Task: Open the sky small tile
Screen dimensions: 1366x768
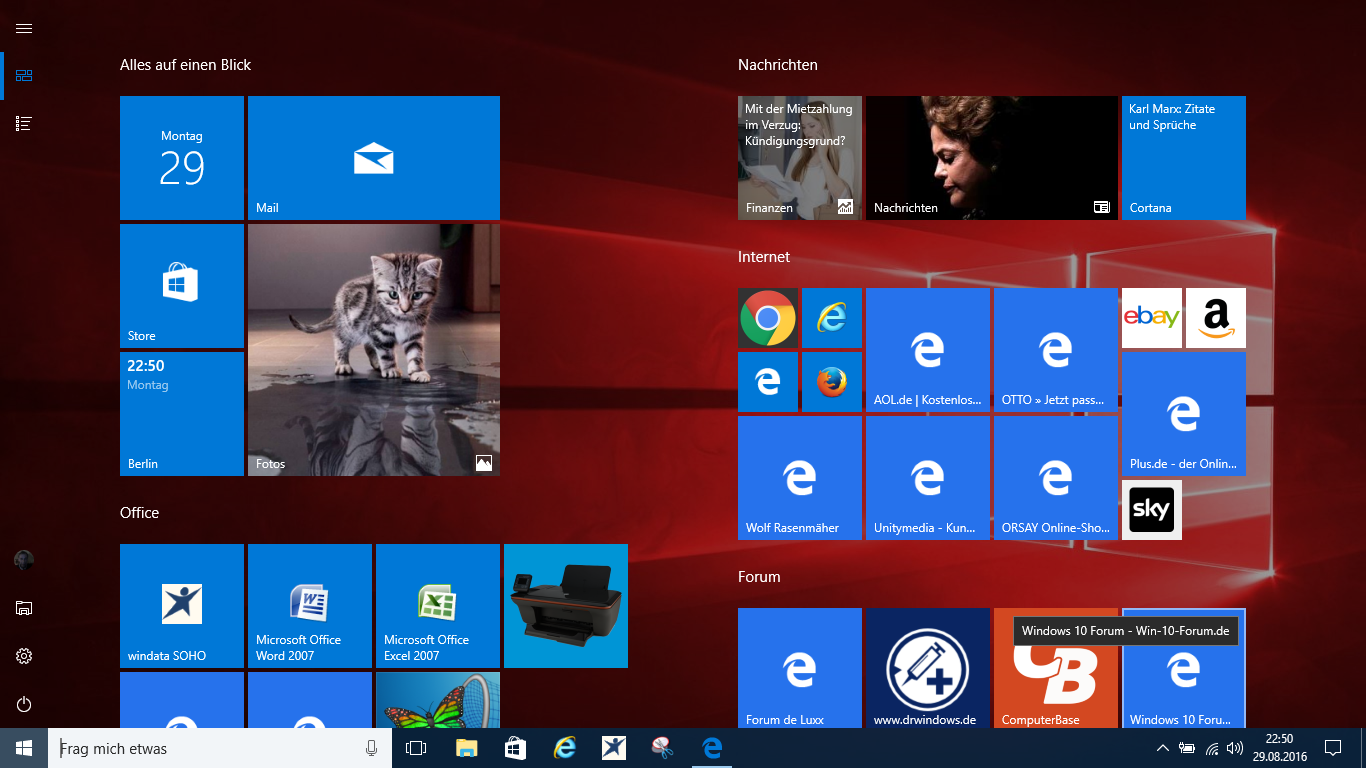Action: tap(1152, 510)
